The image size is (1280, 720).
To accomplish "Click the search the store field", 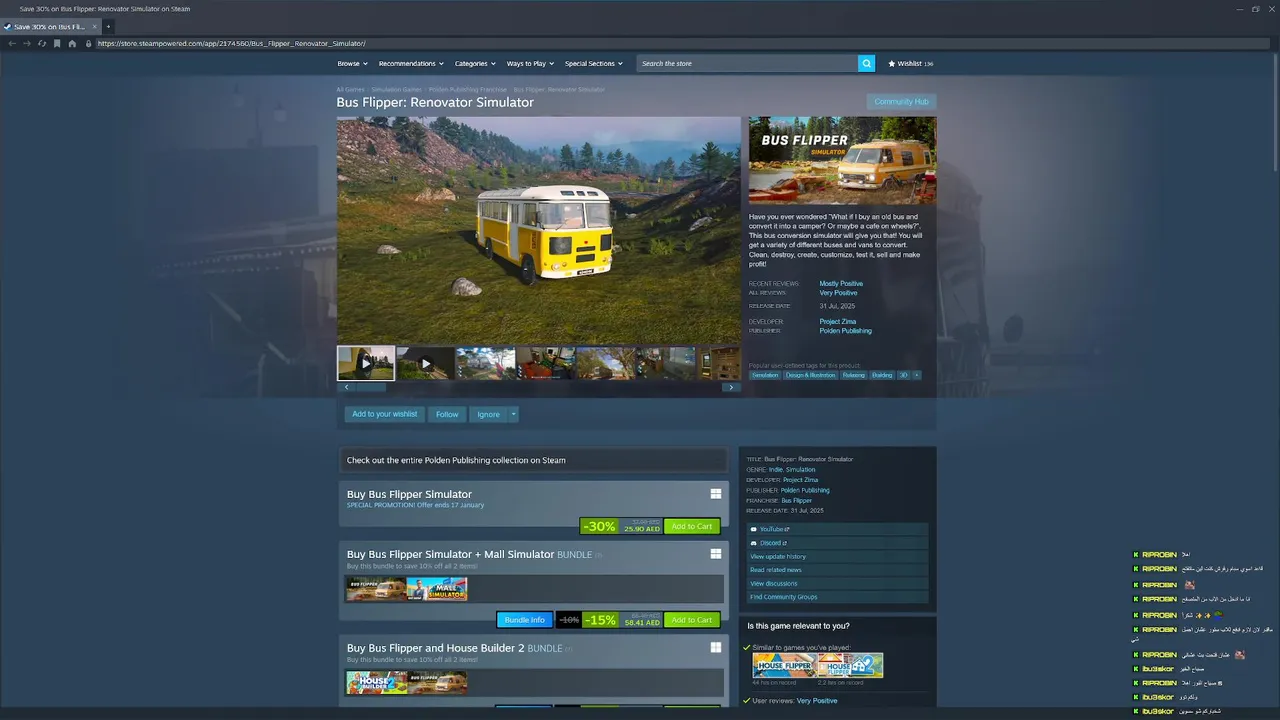I will 747,63.
